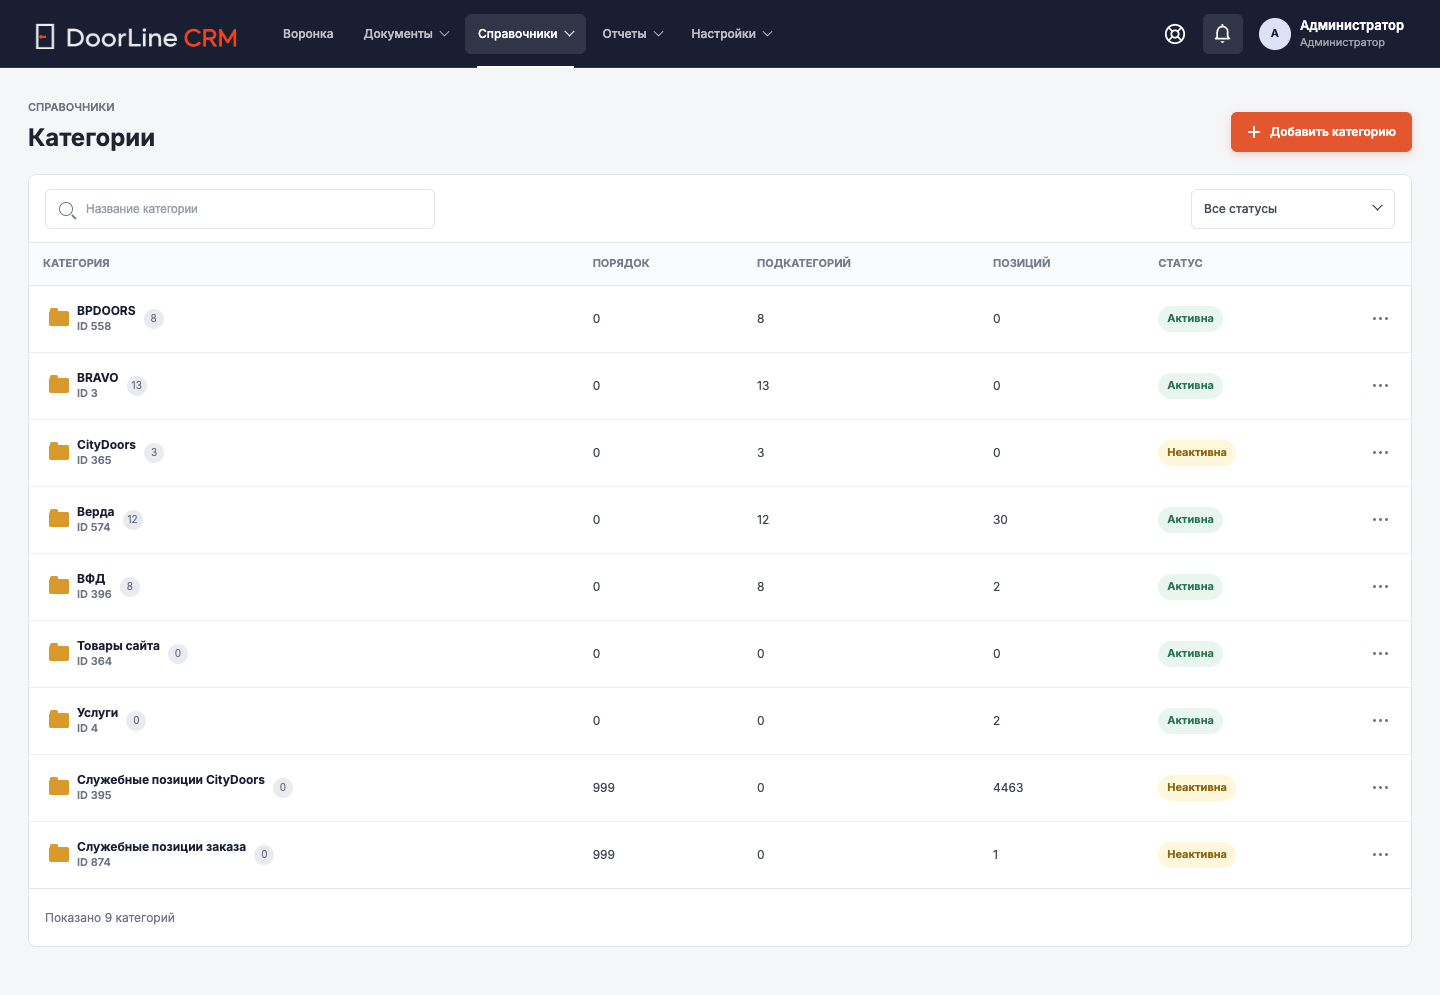Open actions menu for CityDoors row
Screen dimensions: 1440x995
1380,453
